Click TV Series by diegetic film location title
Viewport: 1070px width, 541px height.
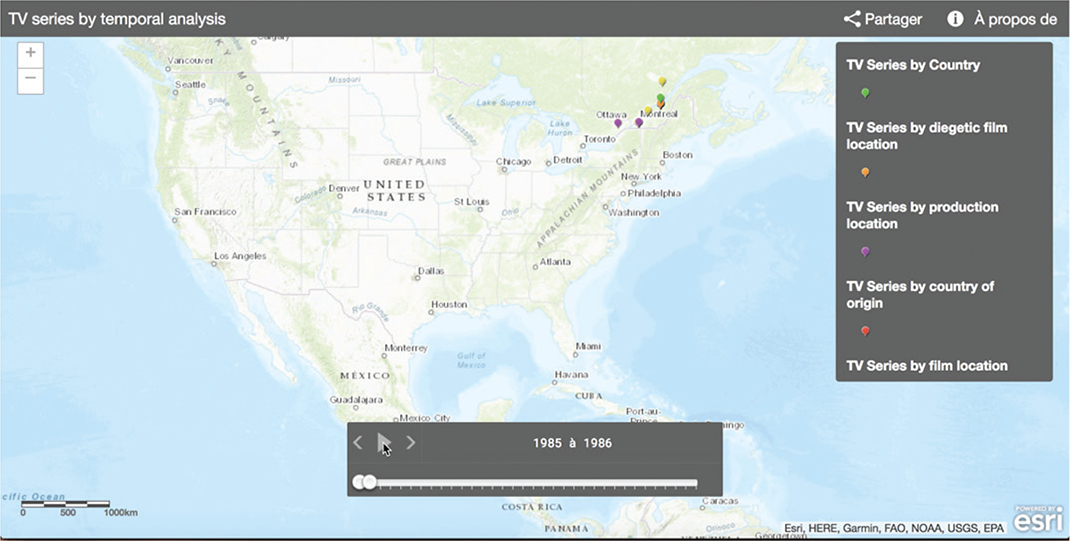(927, 136)
